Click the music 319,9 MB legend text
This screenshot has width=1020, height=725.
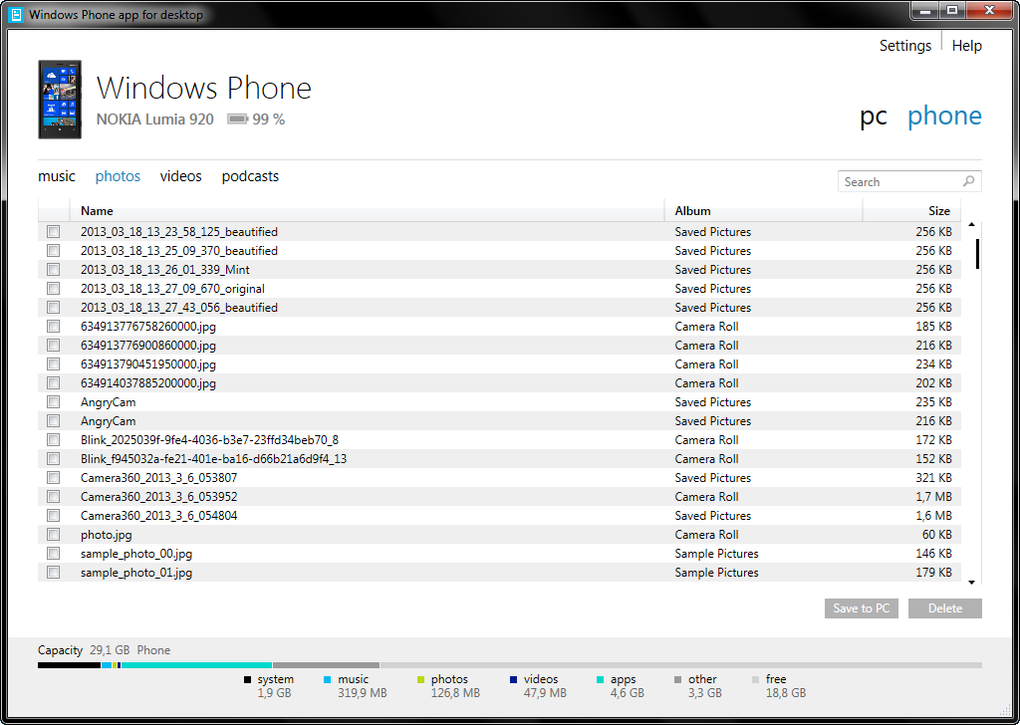[362, 686]
